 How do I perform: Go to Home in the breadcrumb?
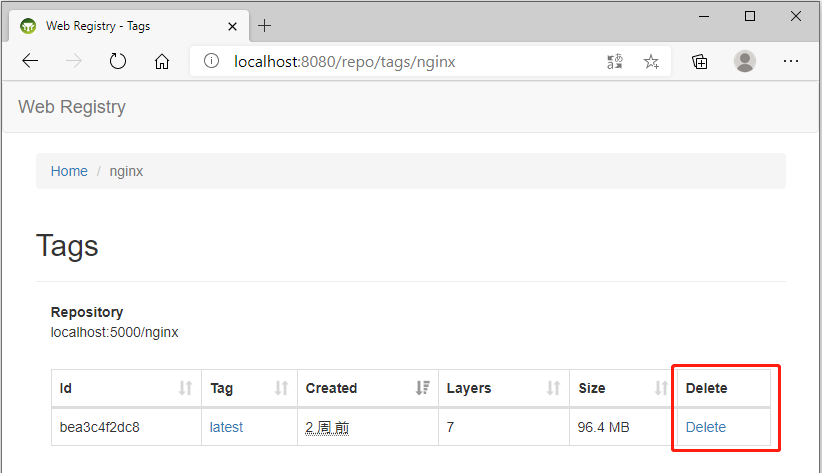(69, 171)
